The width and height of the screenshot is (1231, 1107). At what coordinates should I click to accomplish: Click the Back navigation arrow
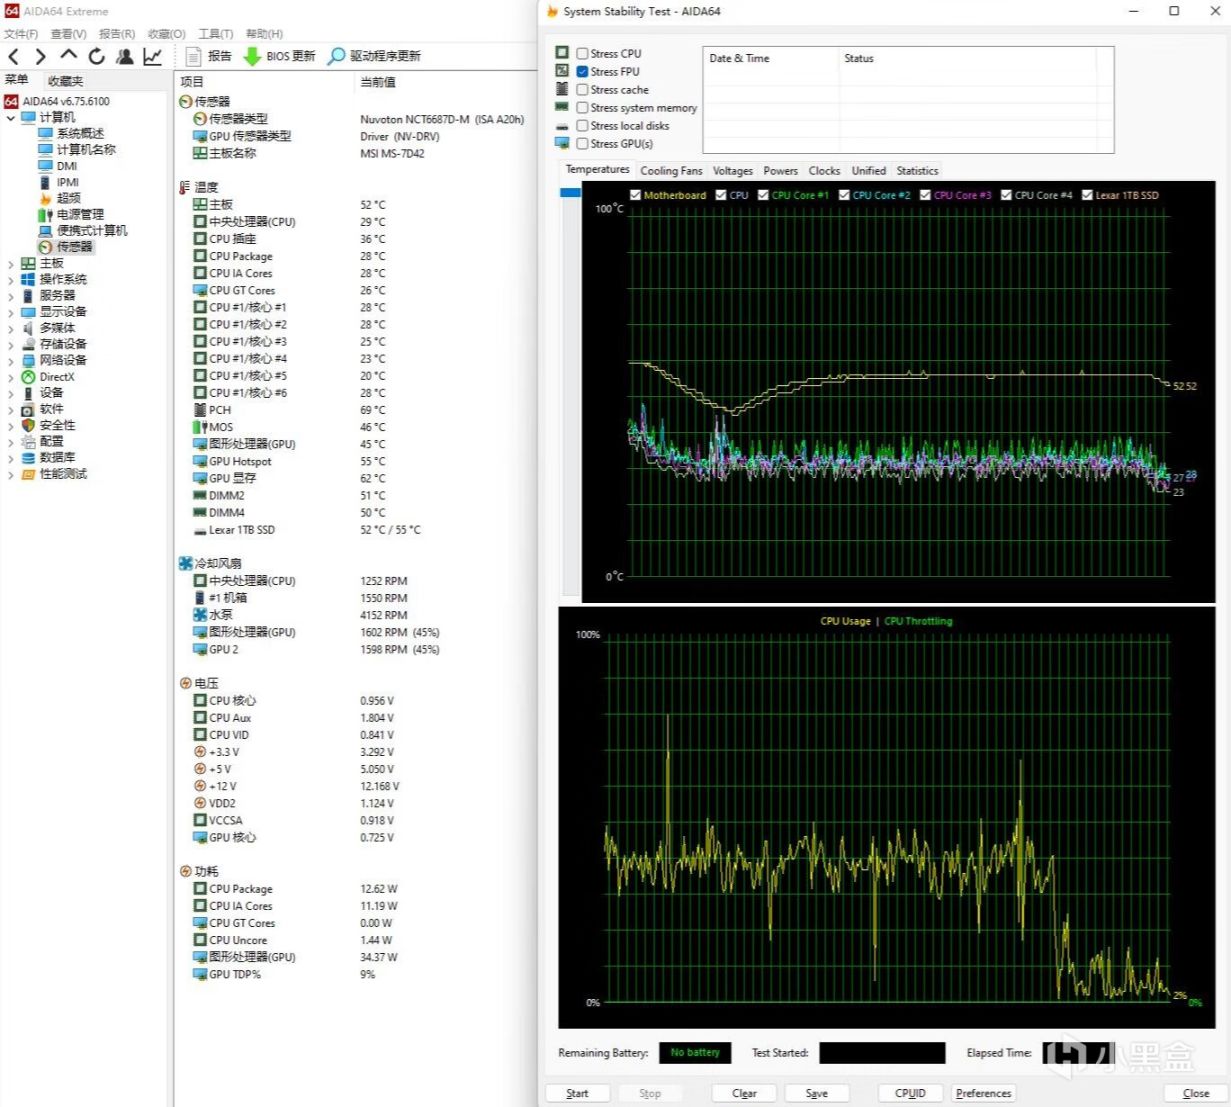tap(14, 57)
